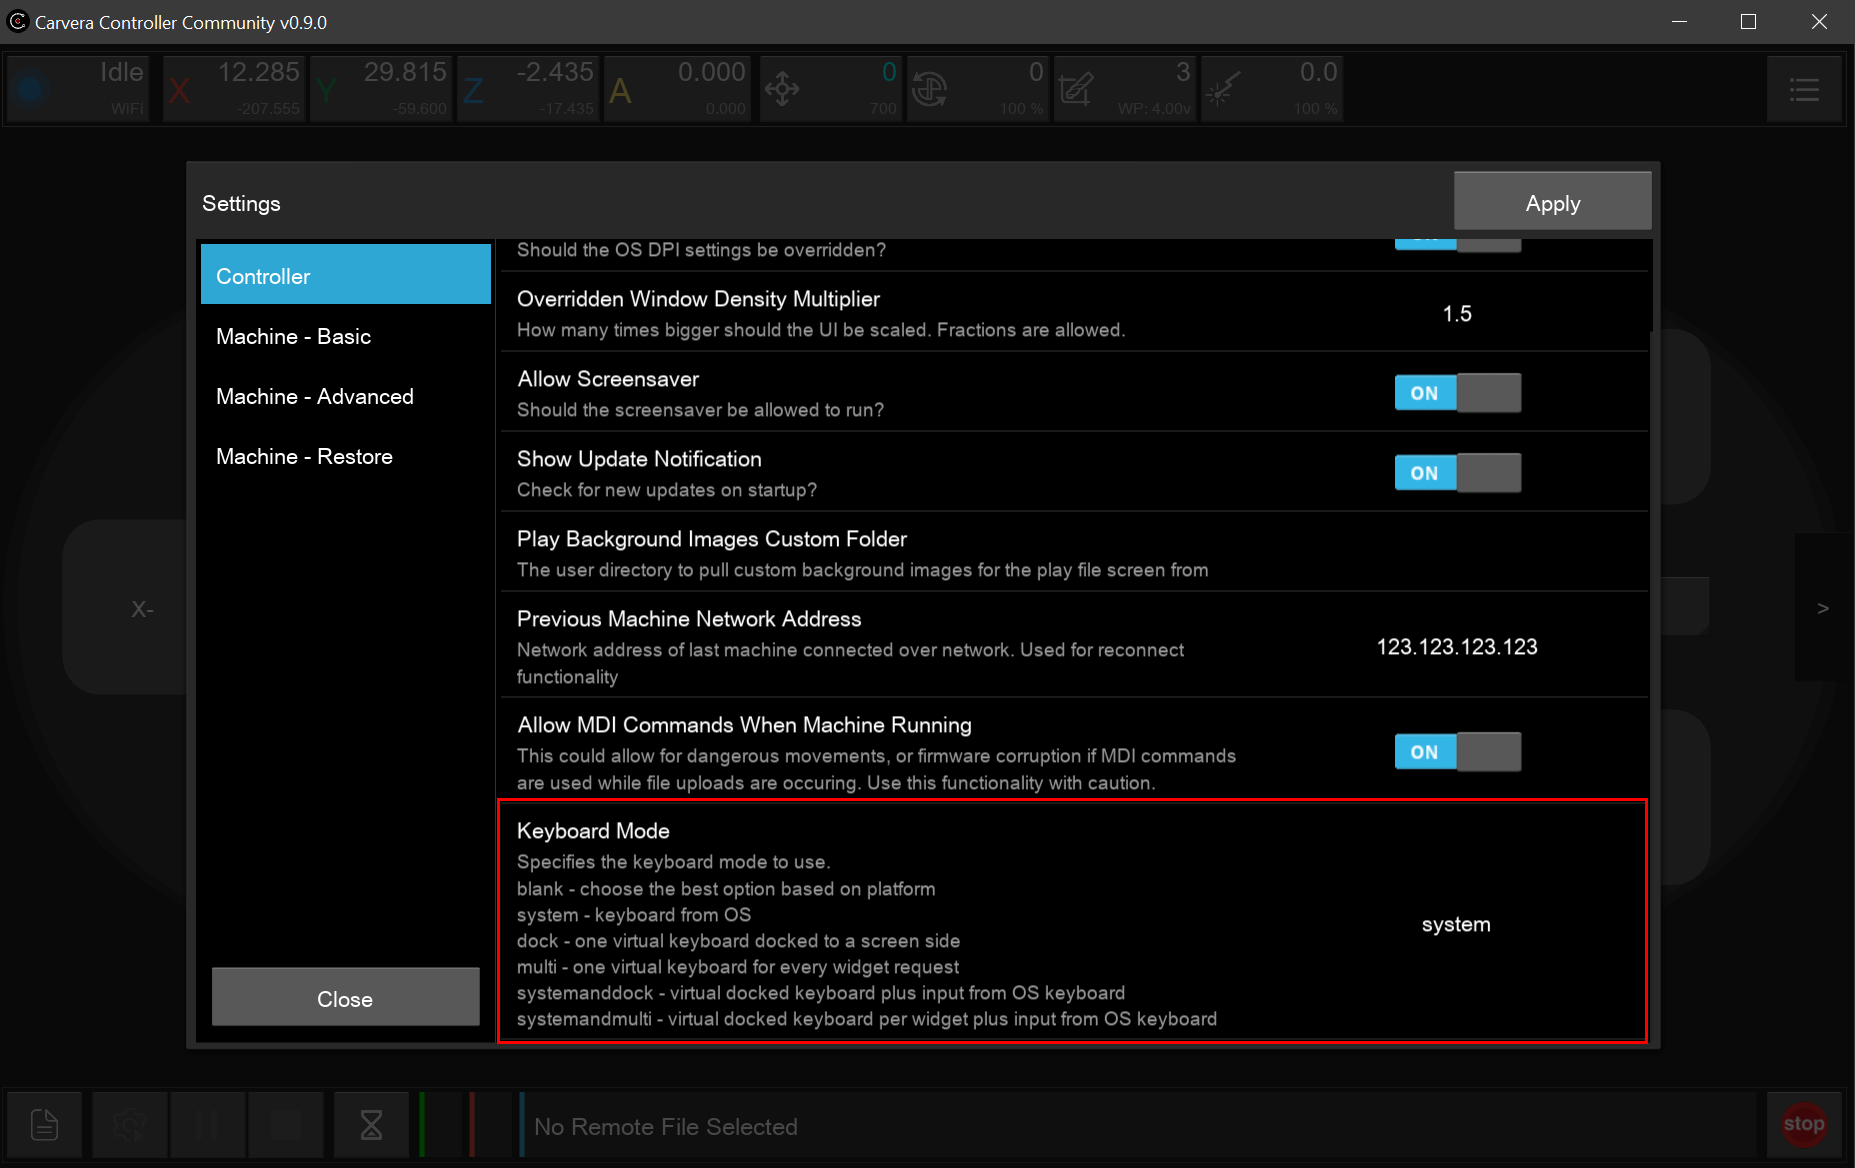
Task: Turn off Show Update Notification switch
Action: tap(1457, 473)
